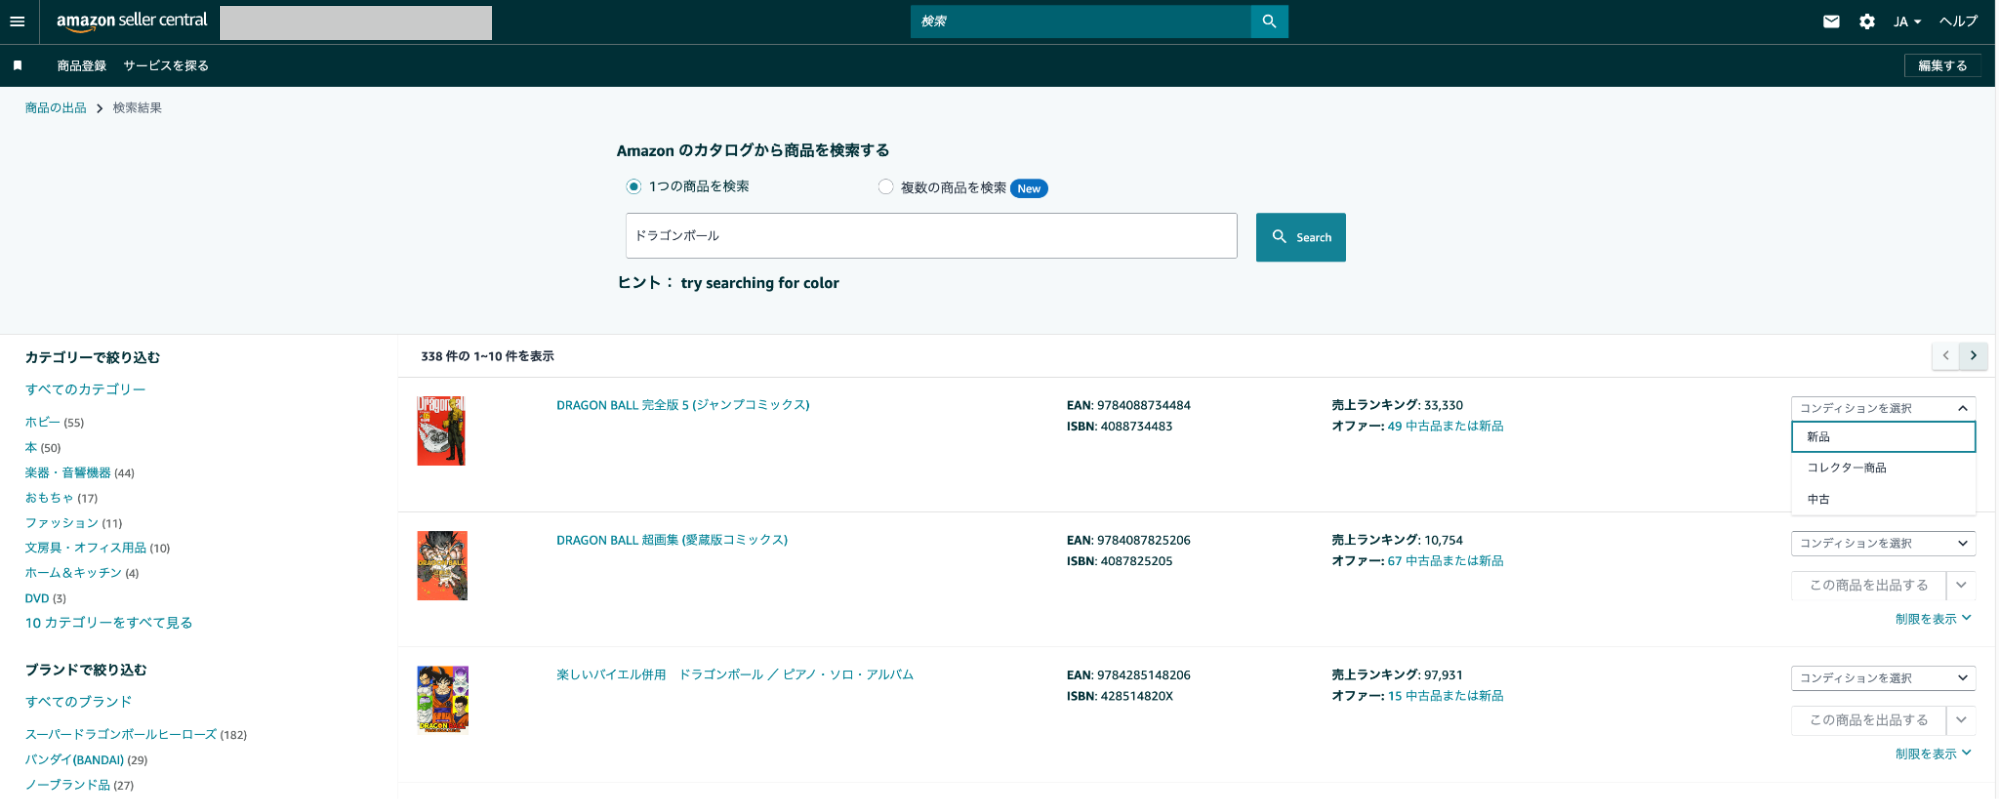Click the product search field with ドラゴンボール
Screen dimensions: 1999x800
coord(931,236)
